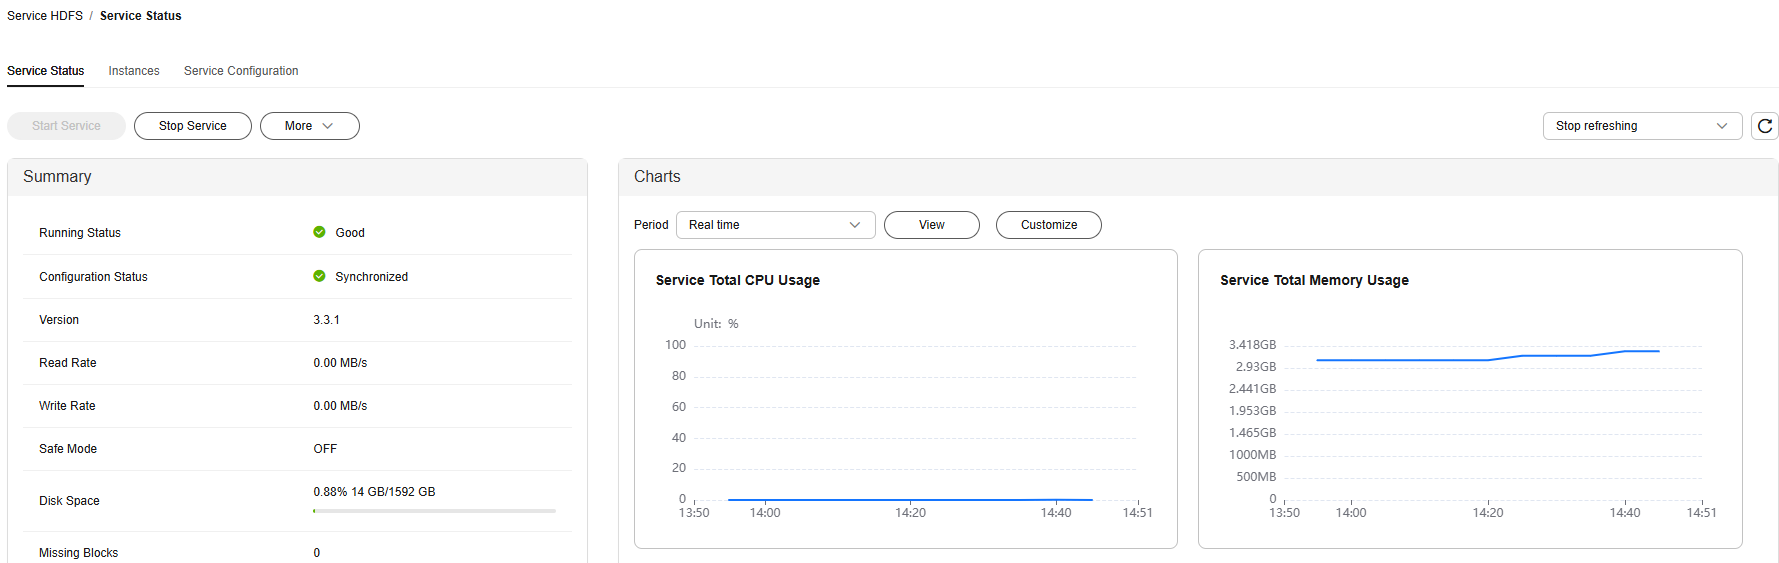Click the Service Total Memory Usage chart line
This screenshot has width=1779, height=563.
tap(1488, 356)
